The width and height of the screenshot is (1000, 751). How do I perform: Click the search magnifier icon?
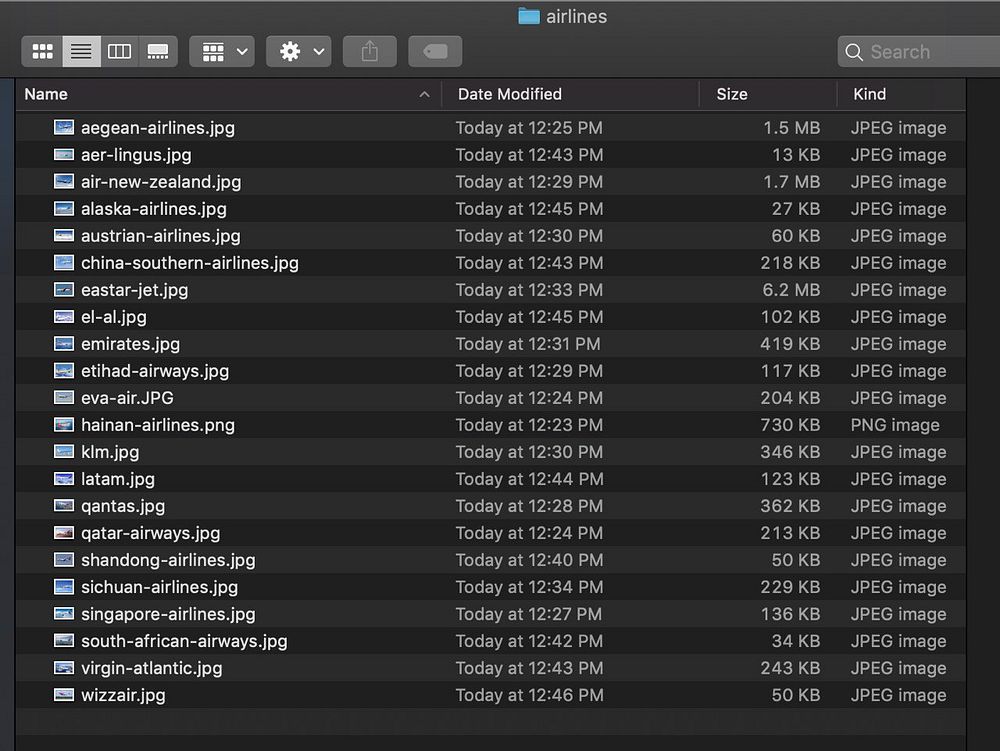tap(854, 52)
